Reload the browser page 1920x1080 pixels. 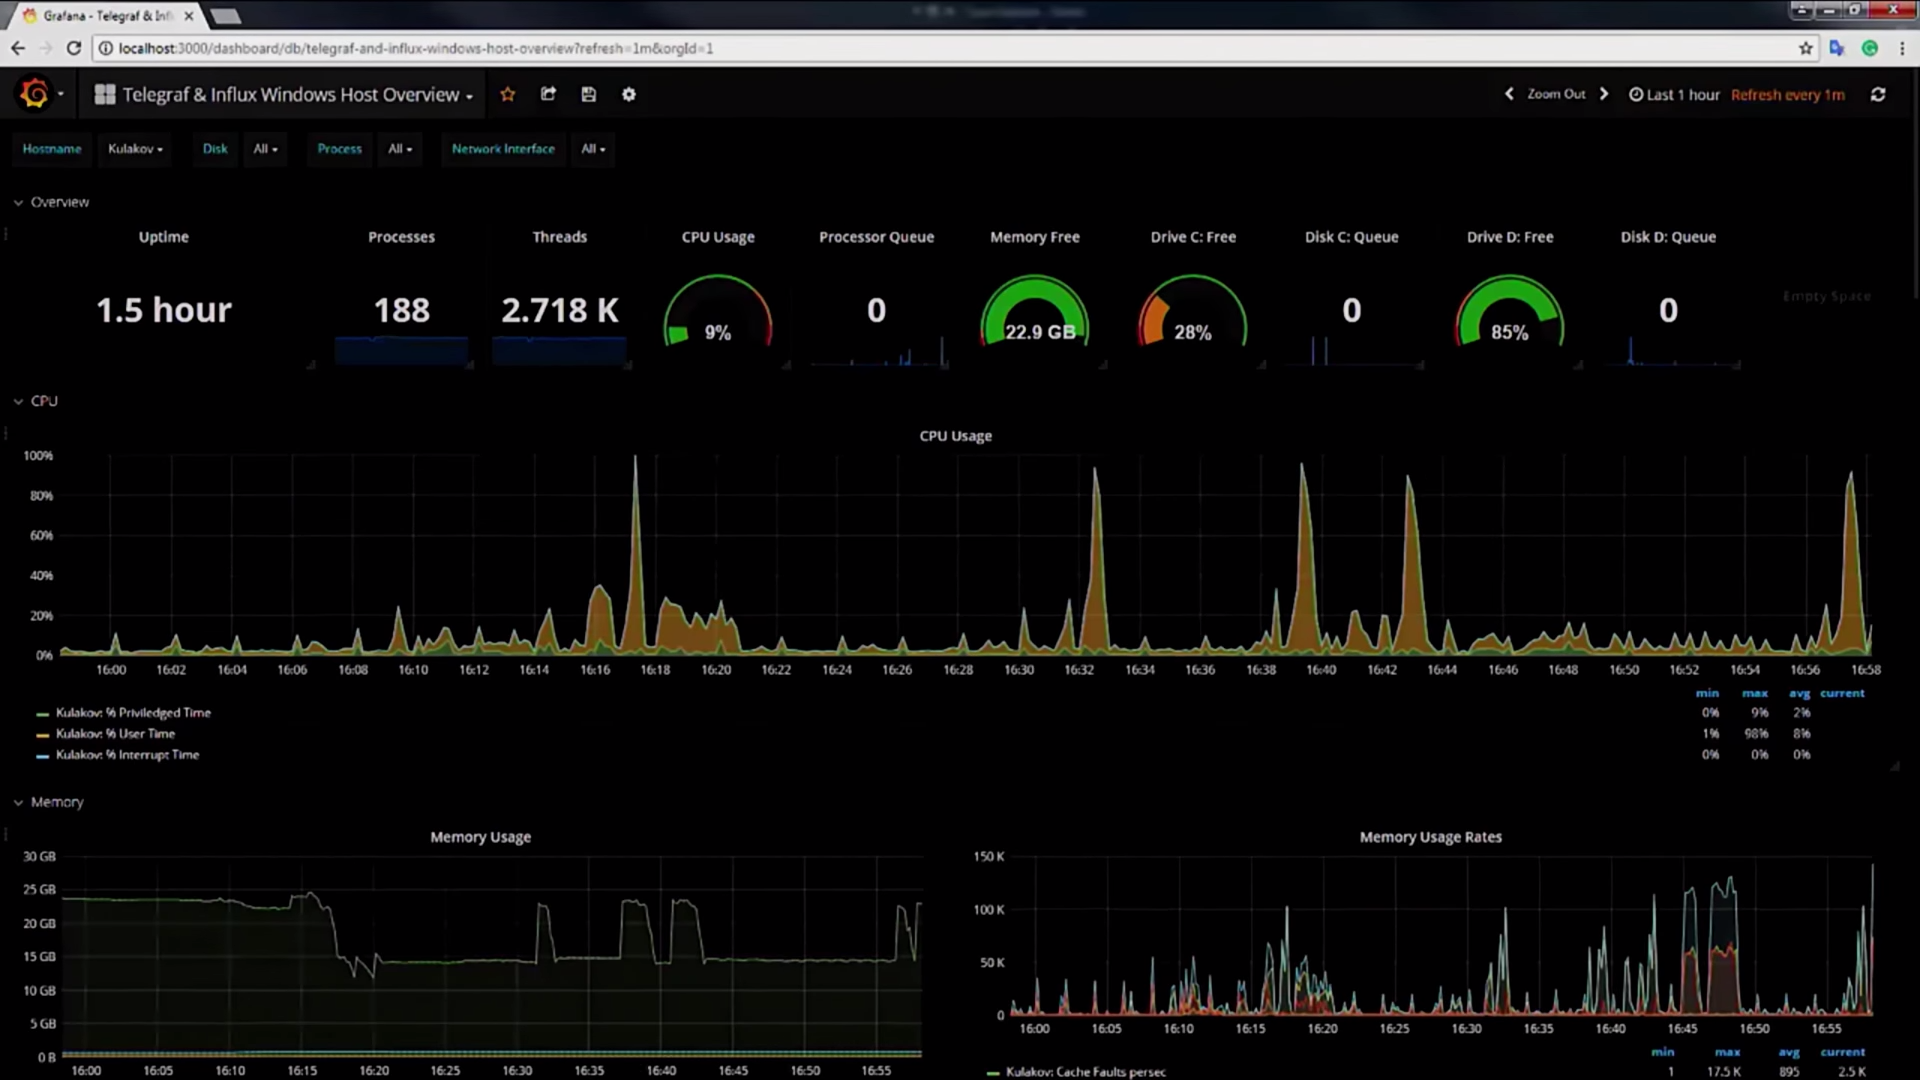(x=73, y=48)
